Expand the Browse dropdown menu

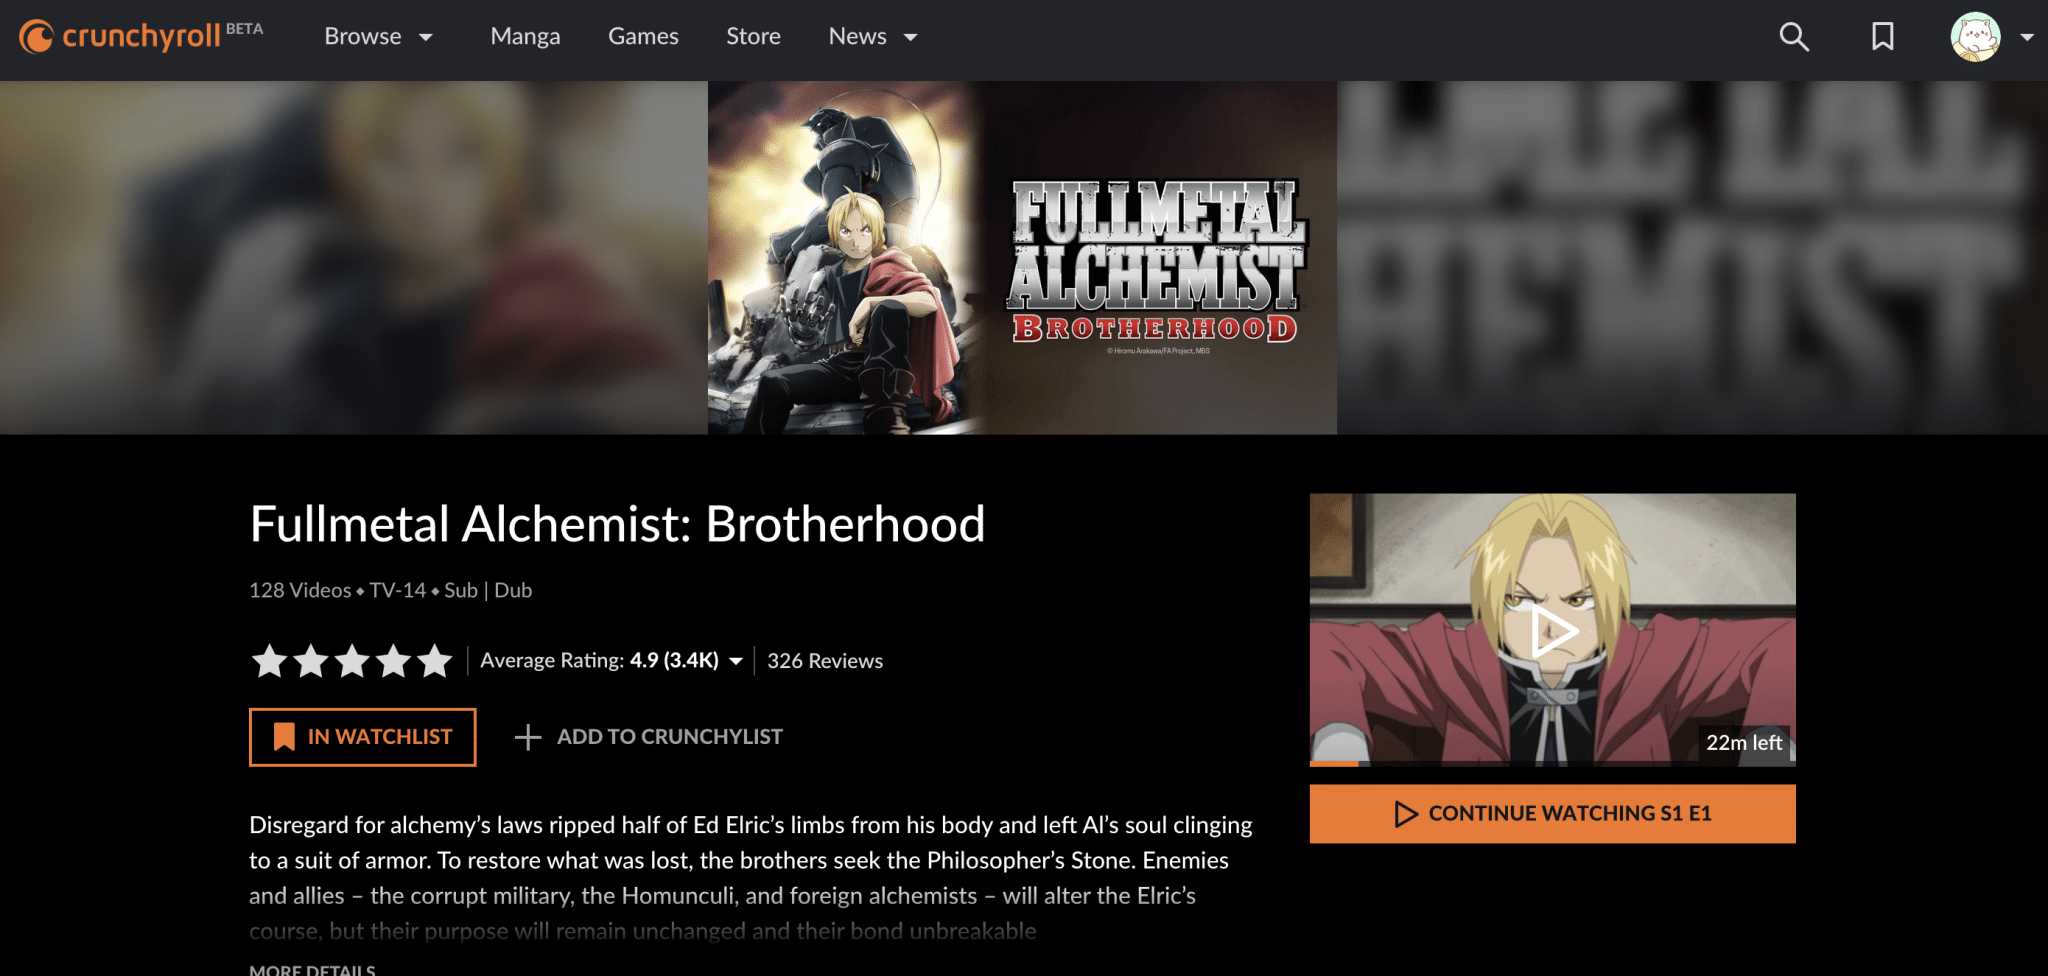[x=378, y=37]
